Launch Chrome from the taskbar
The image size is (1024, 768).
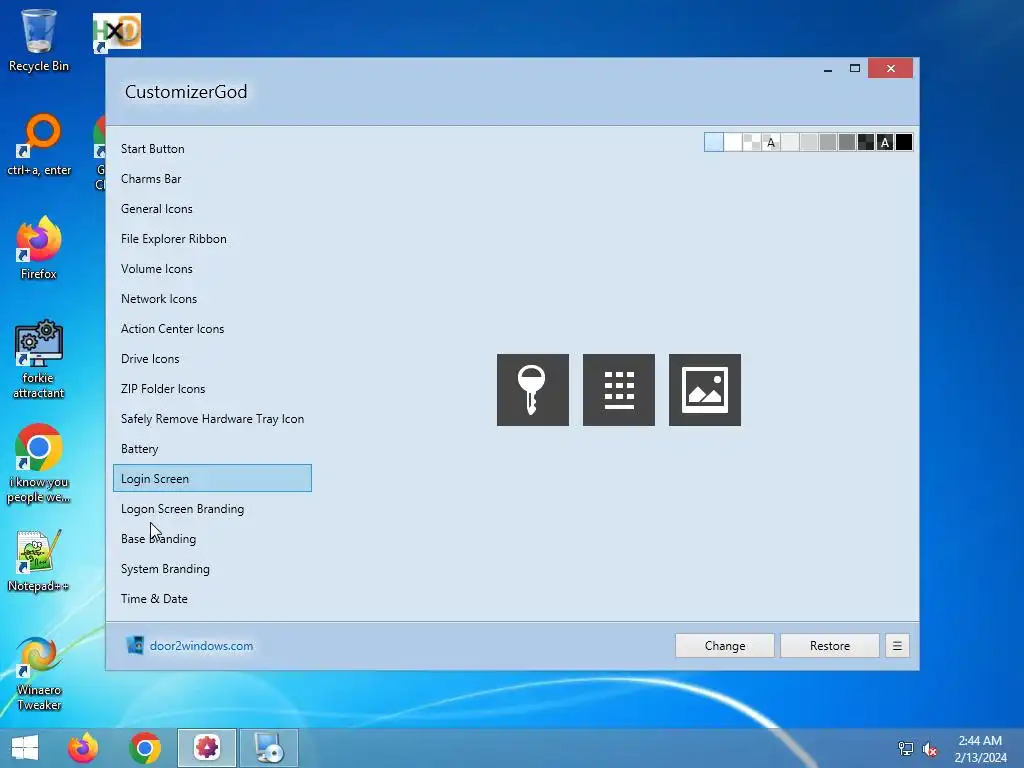[145, 748]
